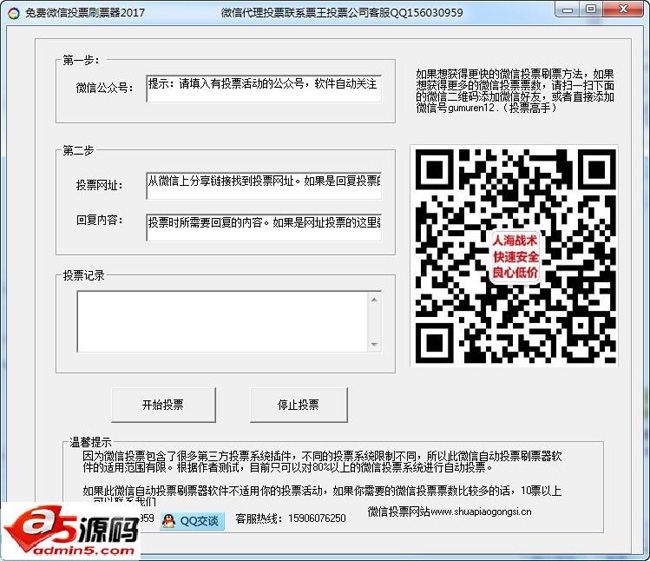The width and height of the screenshot is (650, 561).
Task: Click the 投票记录 group heading
Action: coord(83,275)
